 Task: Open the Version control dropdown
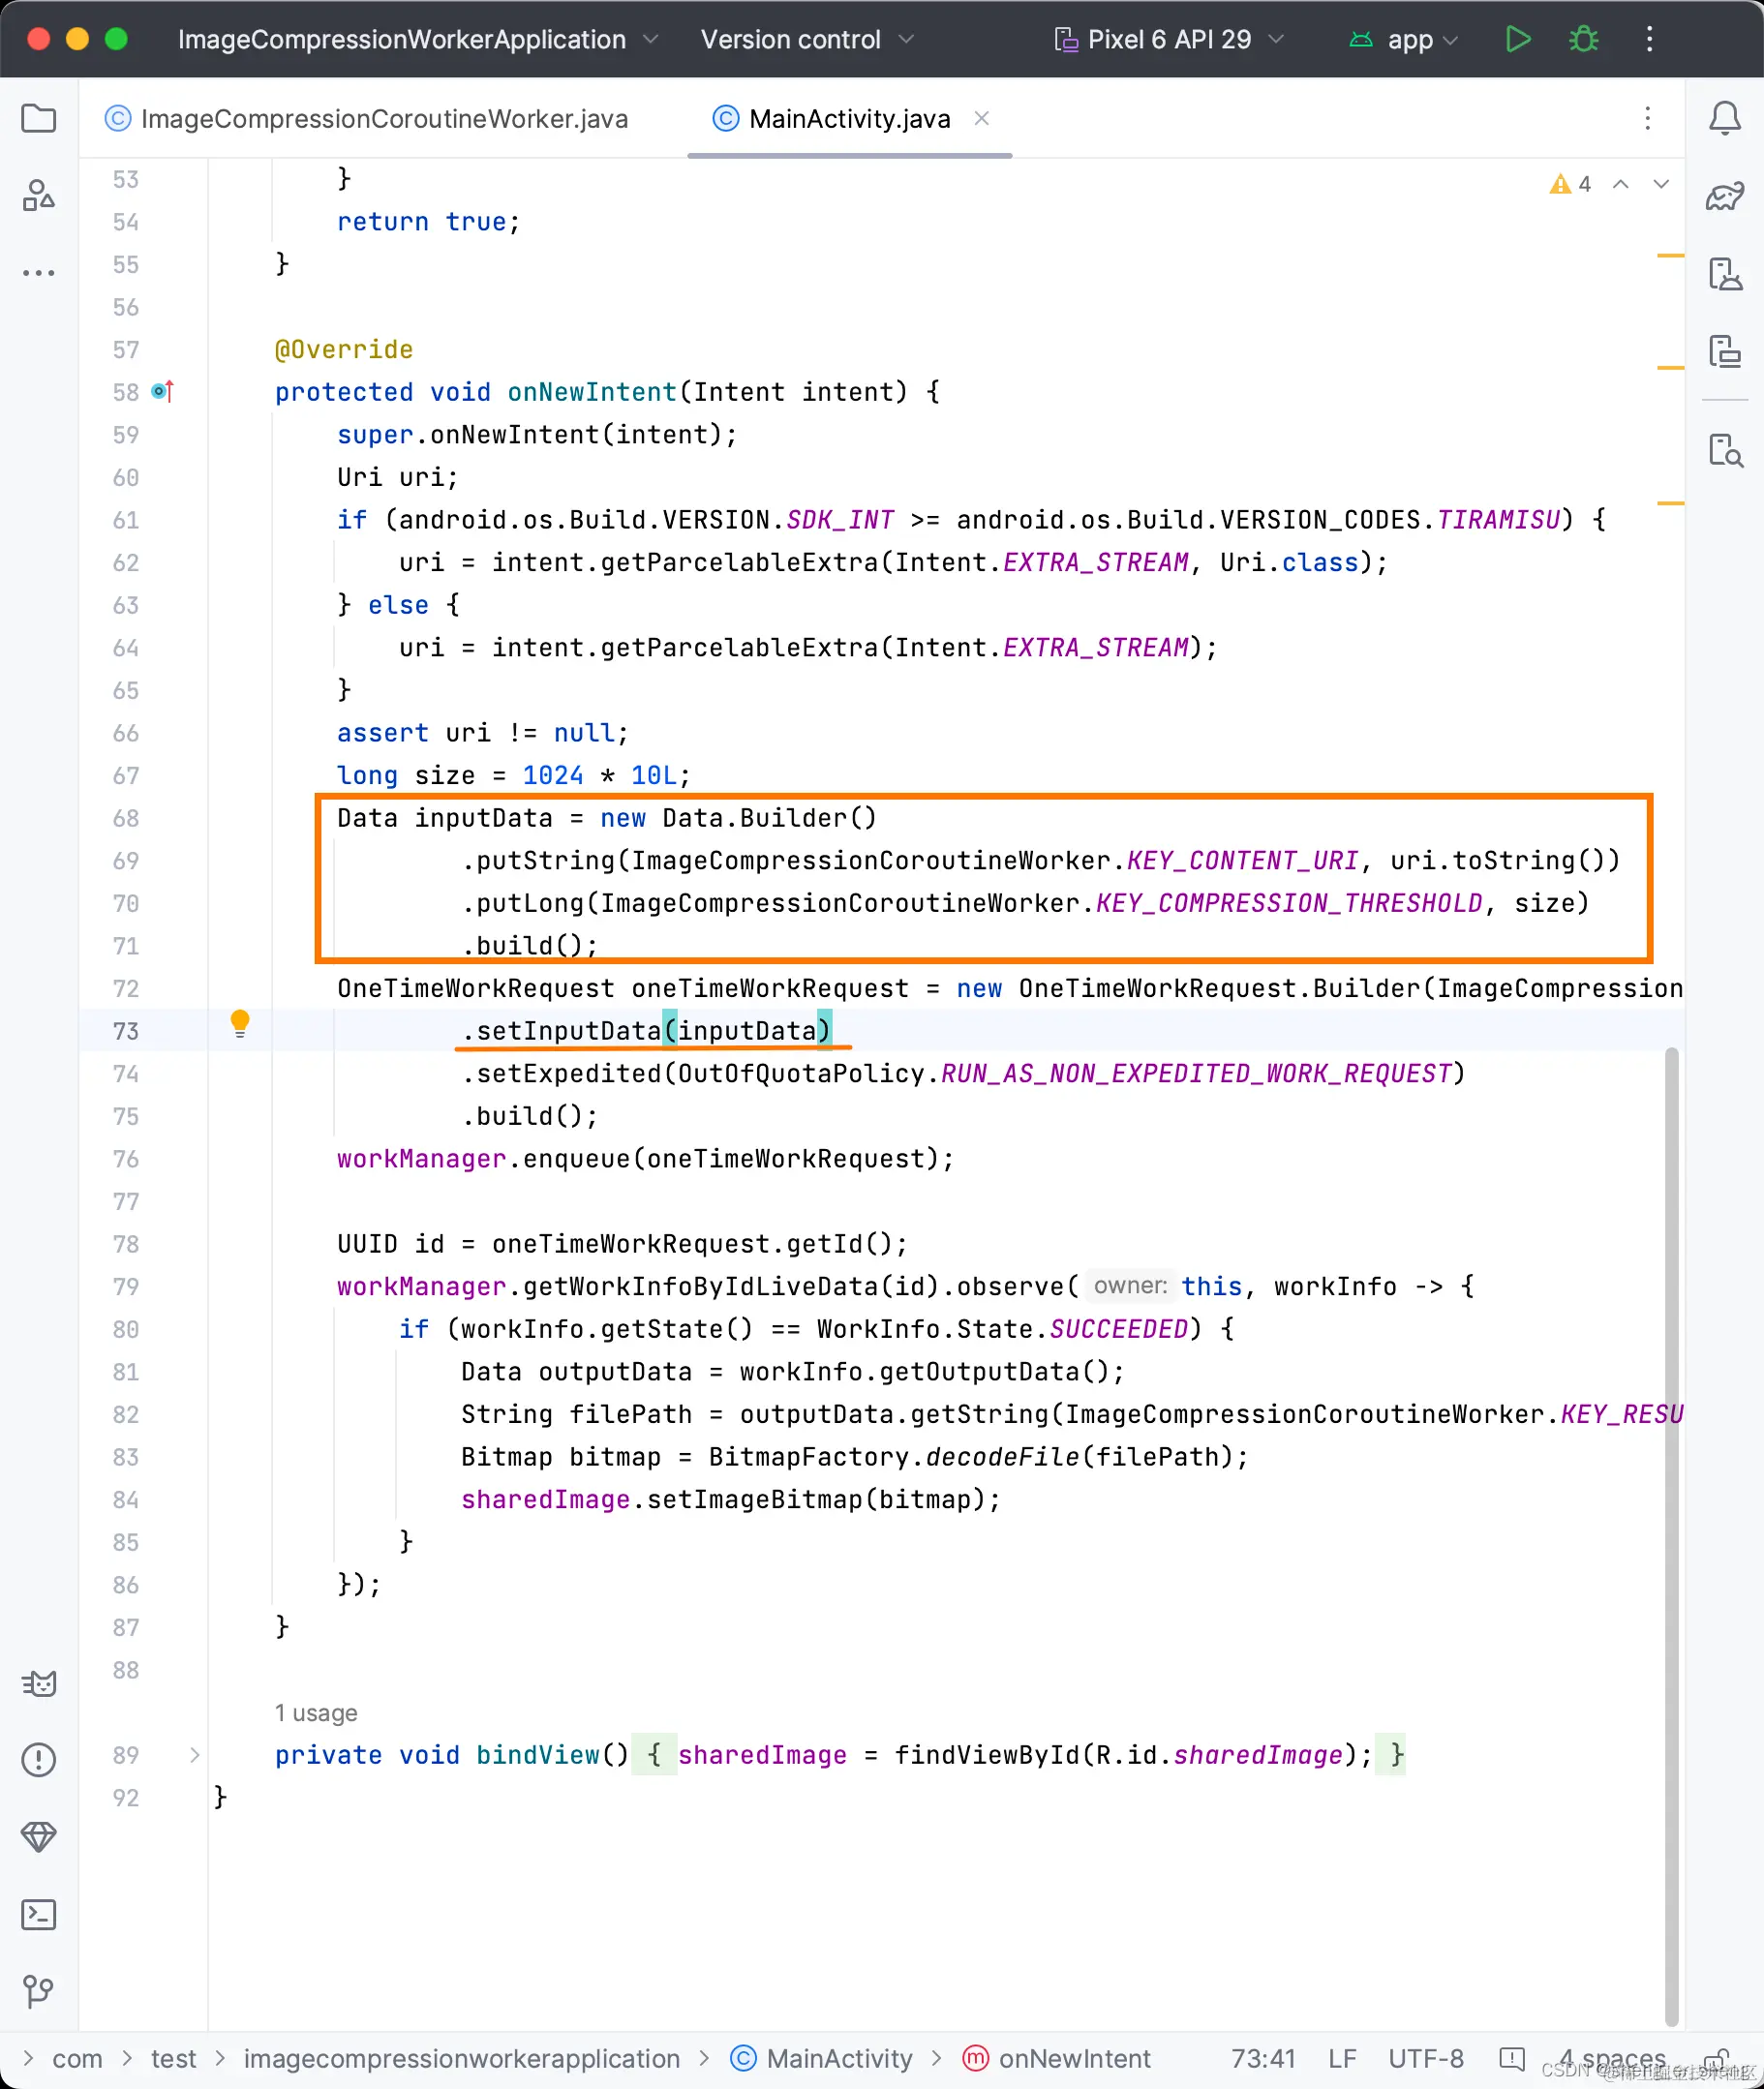(807, 39)
